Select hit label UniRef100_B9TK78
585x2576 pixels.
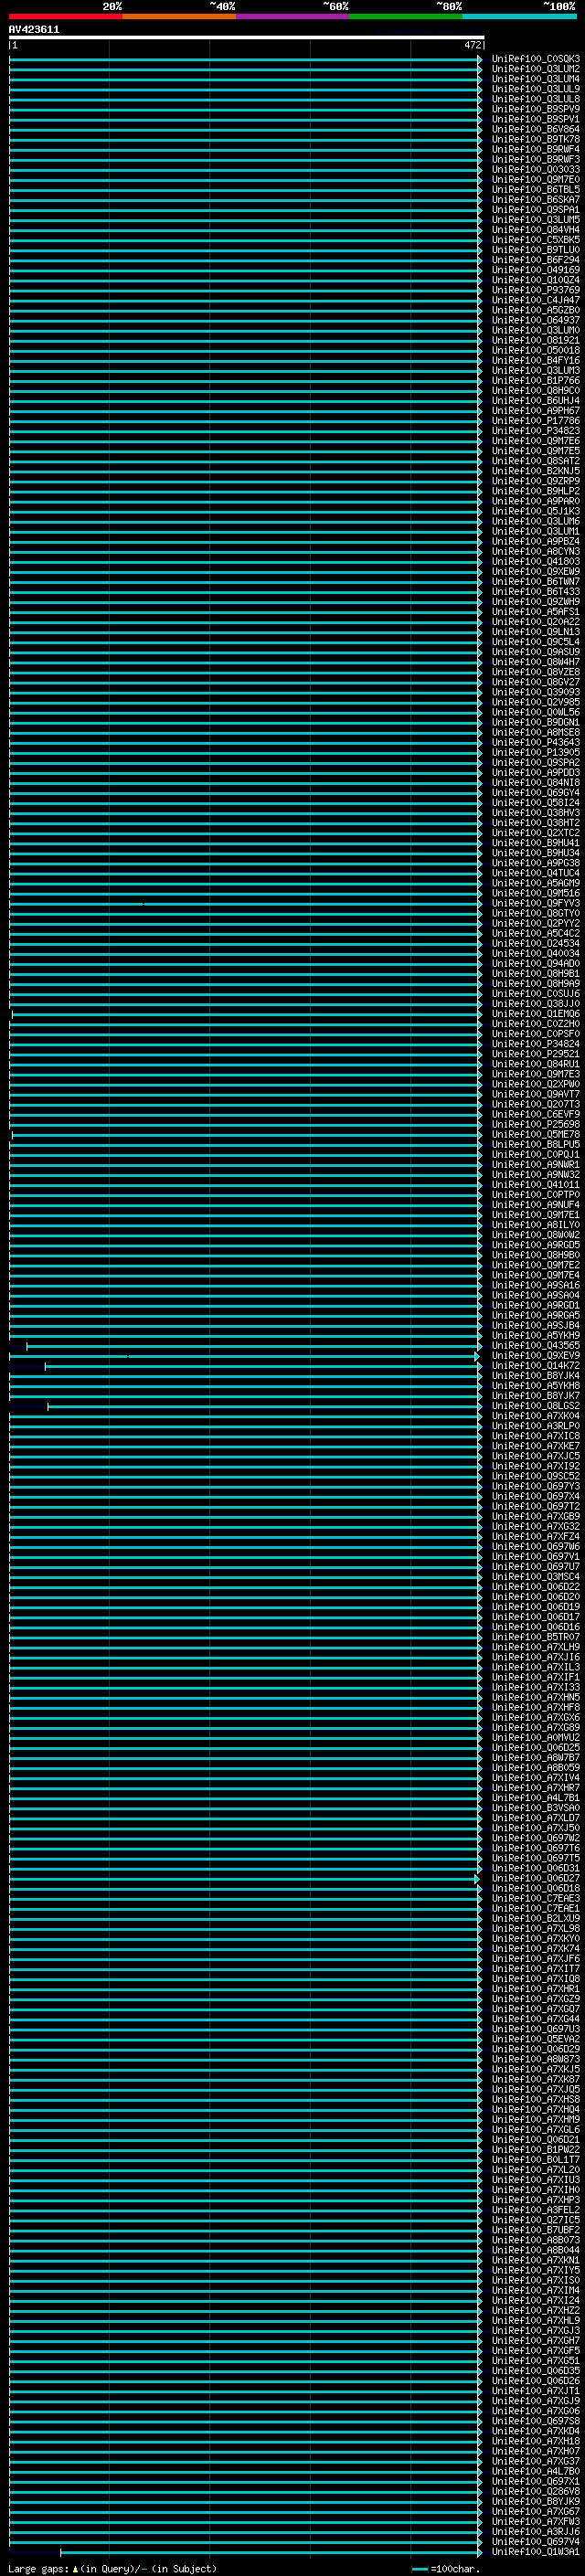[x=536, y=139]
